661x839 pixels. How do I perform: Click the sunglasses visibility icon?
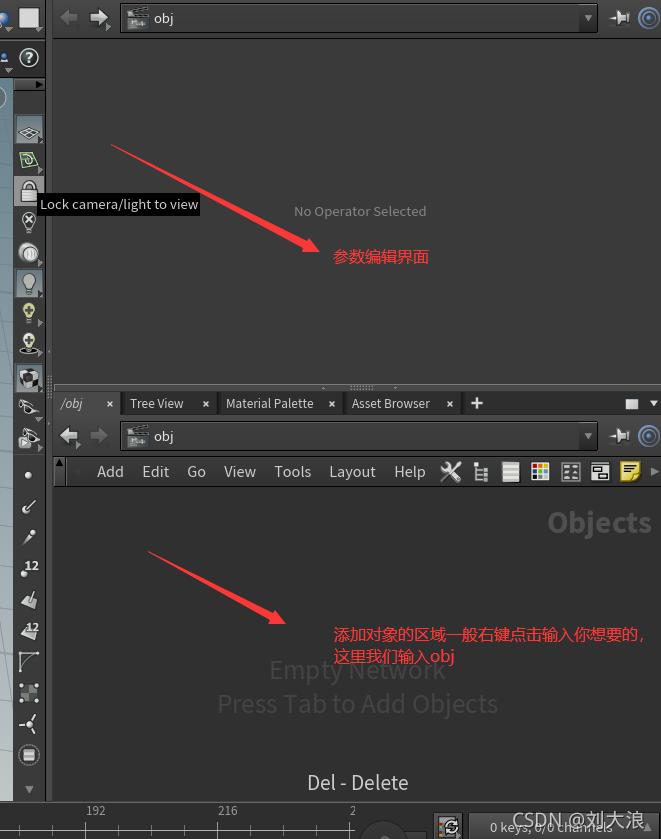28,407
